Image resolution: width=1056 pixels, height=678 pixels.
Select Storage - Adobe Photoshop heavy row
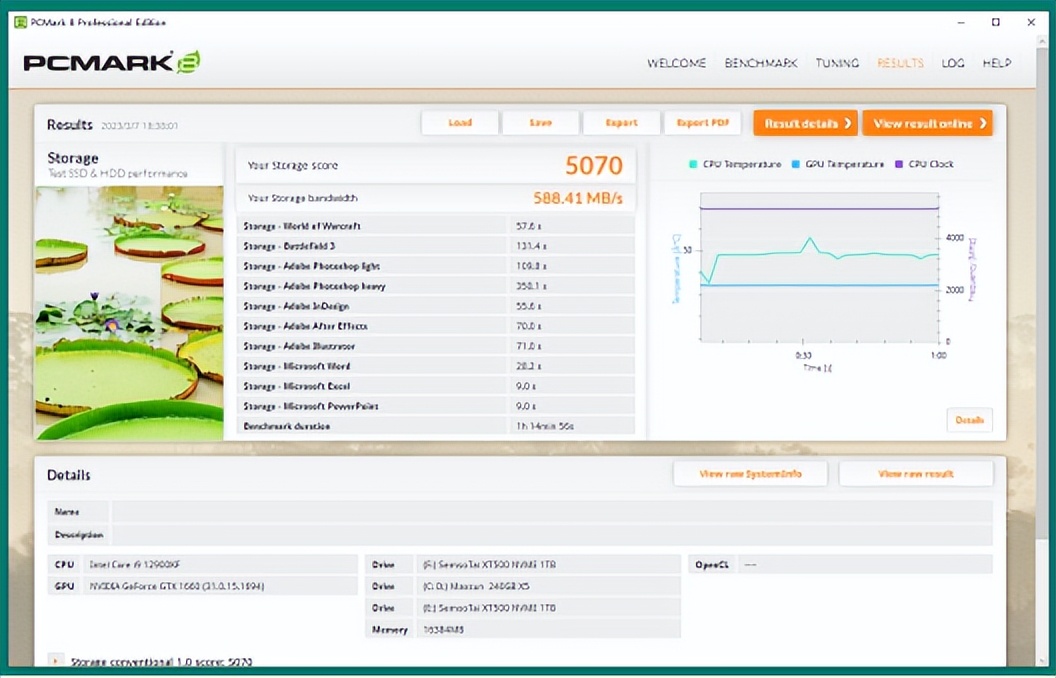click(x=436, y=286)
